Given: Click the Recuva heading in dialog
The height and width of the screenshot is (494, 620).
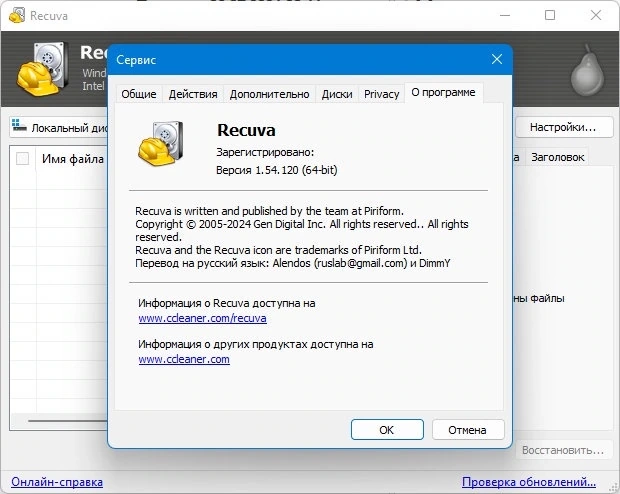Looking at the screenshot, I should [246, 130].
